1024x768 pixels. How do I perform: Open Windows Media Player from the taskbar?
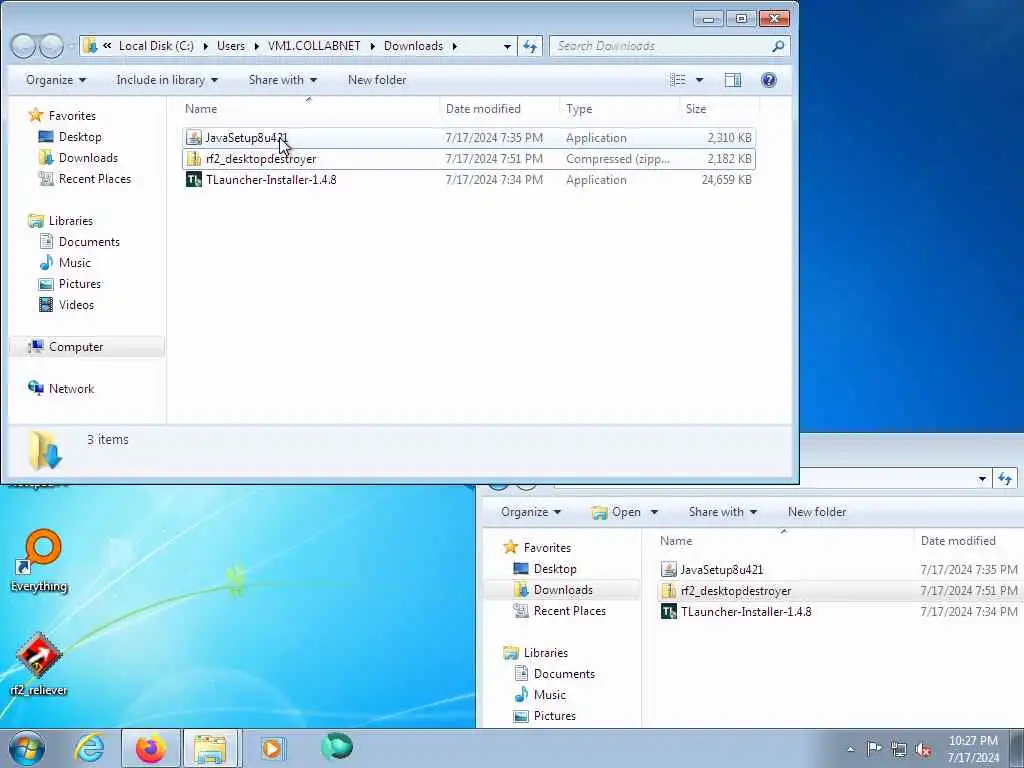[272, 748]
